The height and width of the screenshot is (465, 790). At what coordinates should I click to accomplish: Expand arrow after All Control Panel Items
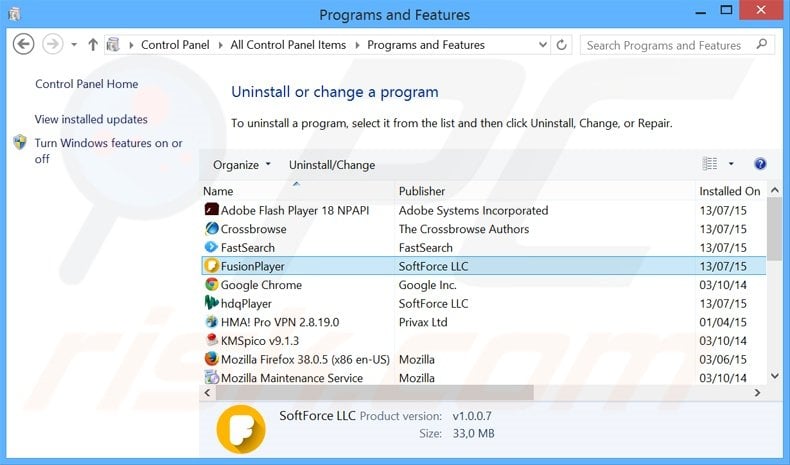(x=357, y=45)
